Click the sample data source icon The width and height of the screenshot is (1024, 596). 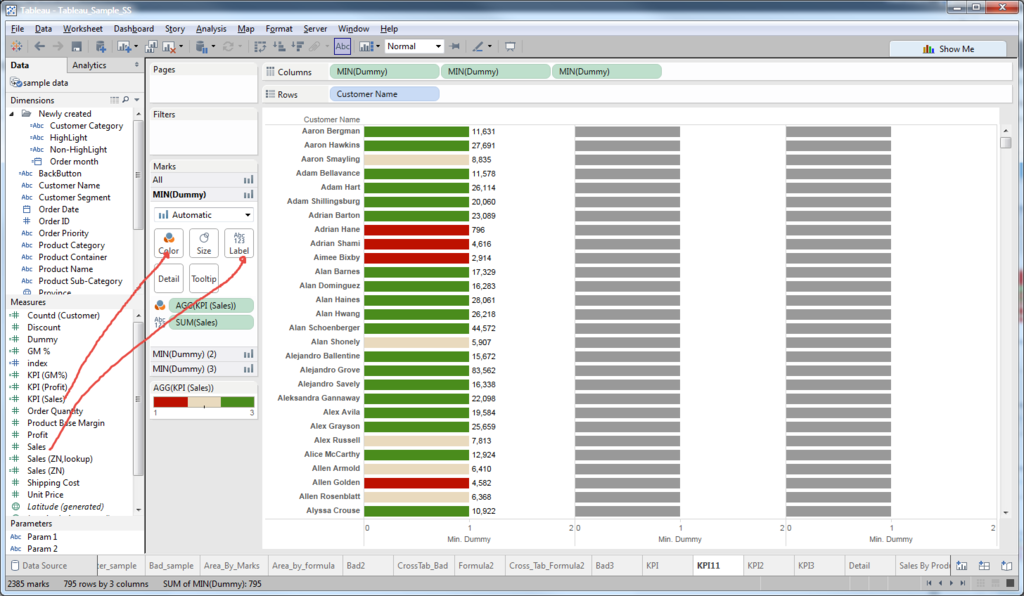(16, 83)
